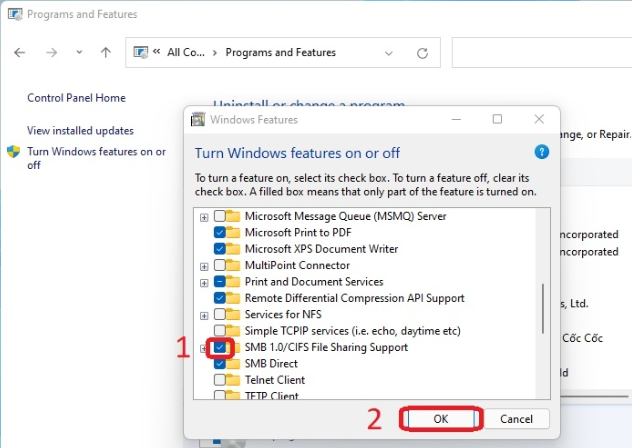Open the blue help question mark icon
Viewport: 632px width, 448px height.
542,152
